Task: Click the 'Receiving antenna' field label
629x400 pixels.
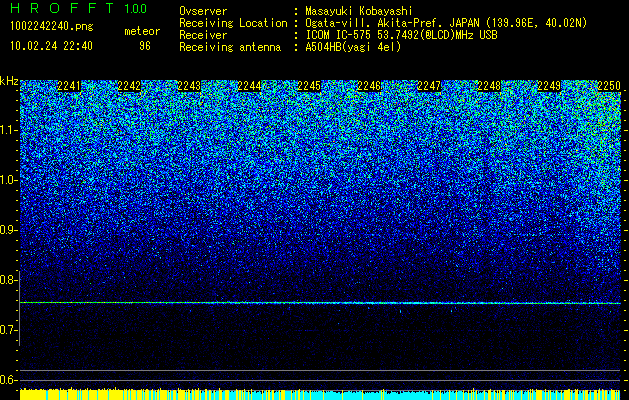Action: 230,47
